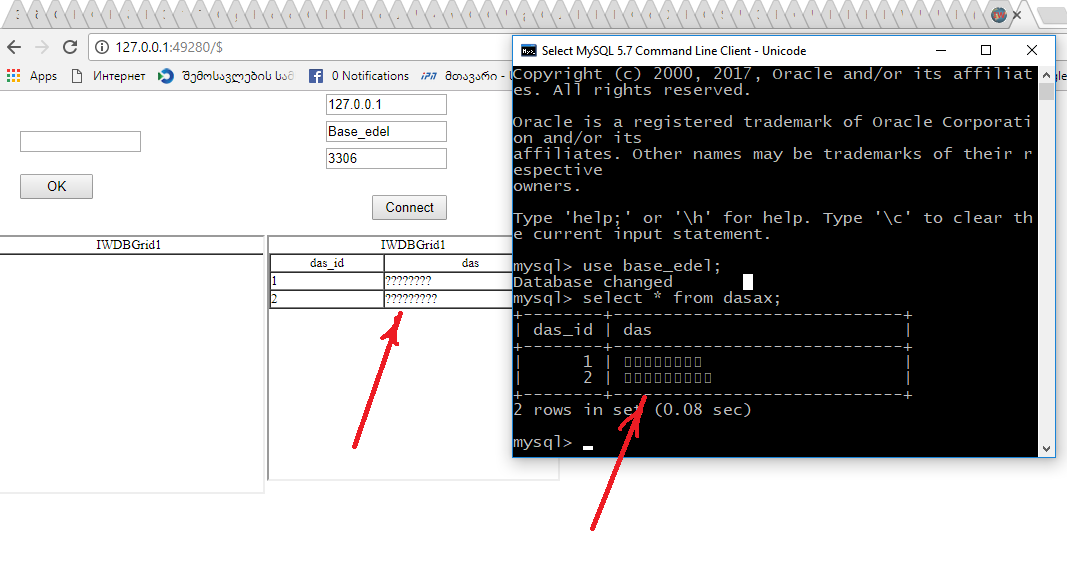Open the Apps grid shortcut

[x=31, y=76]
